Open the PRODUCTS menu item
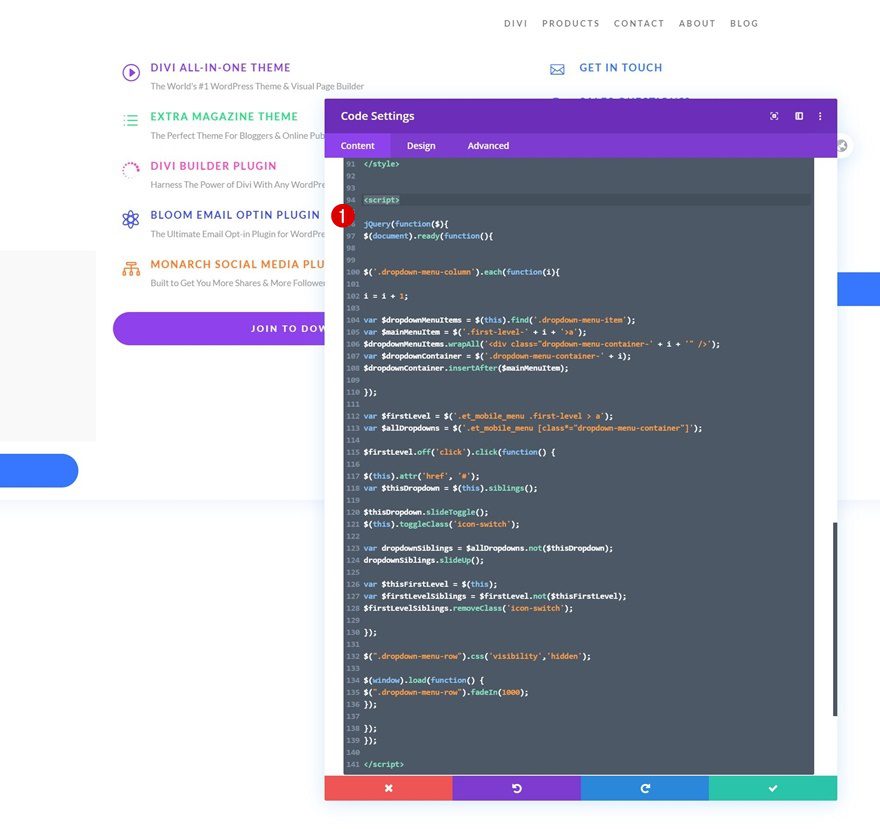 click(x=570, y=23)
